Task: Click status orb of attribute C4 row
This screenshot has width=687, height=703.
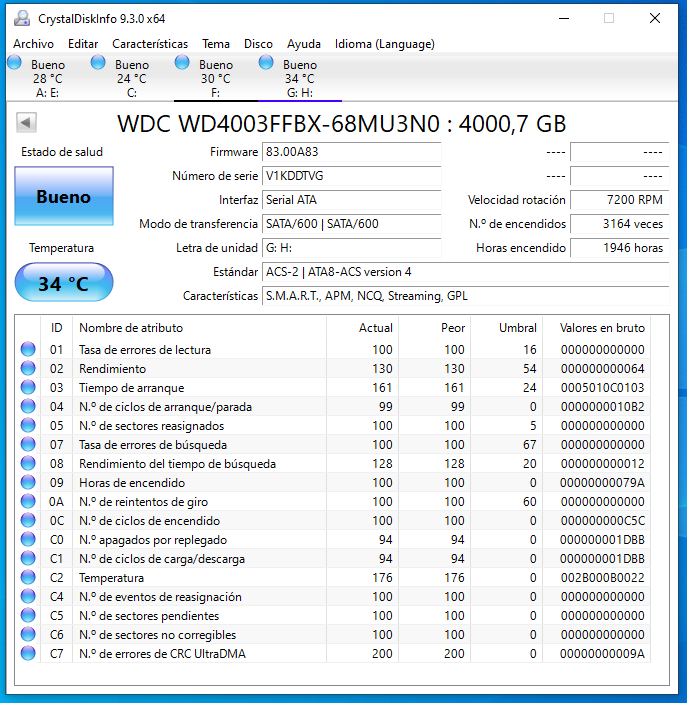Action: (x=28, y=596)
